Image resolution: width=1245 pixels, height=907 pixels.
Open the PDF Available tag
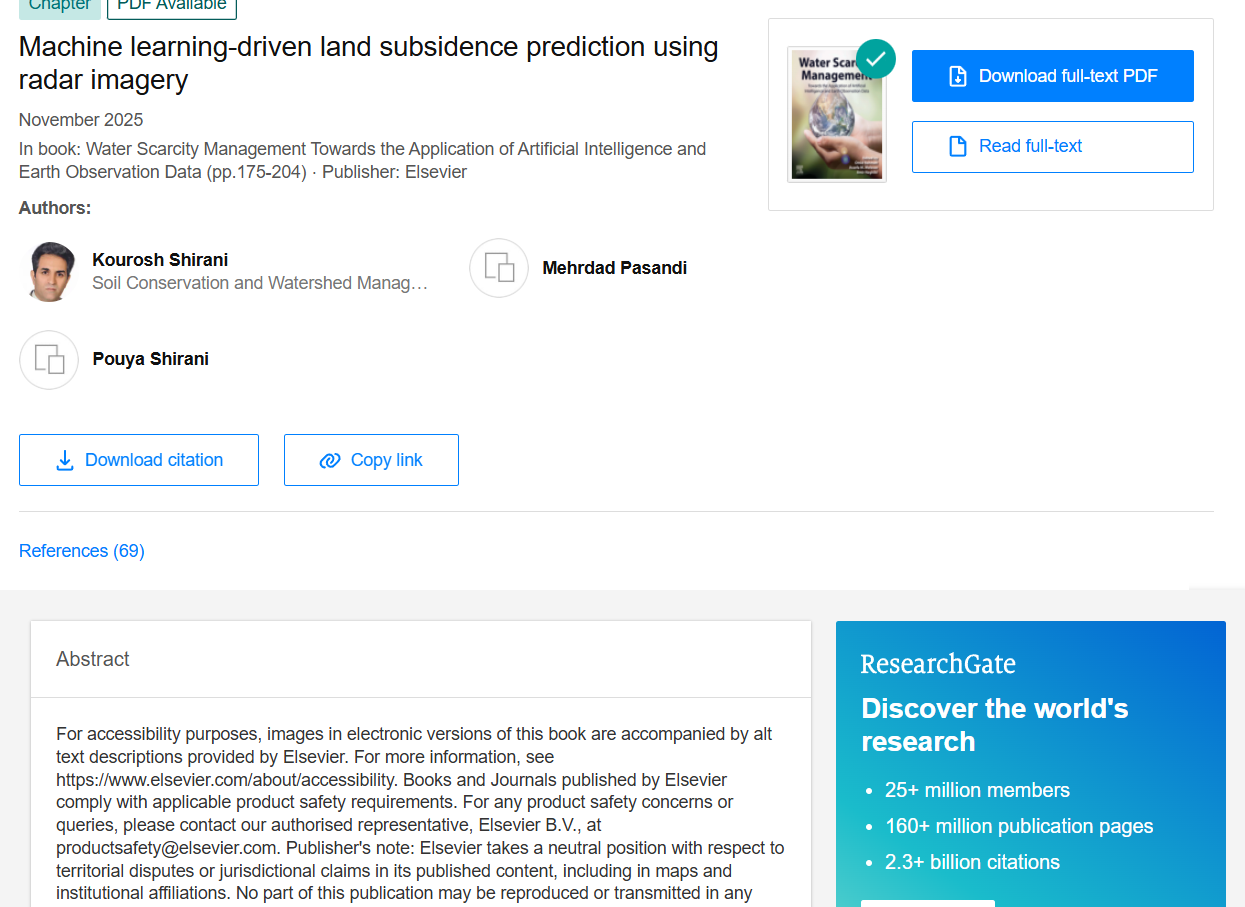click(x=172, y=5)
